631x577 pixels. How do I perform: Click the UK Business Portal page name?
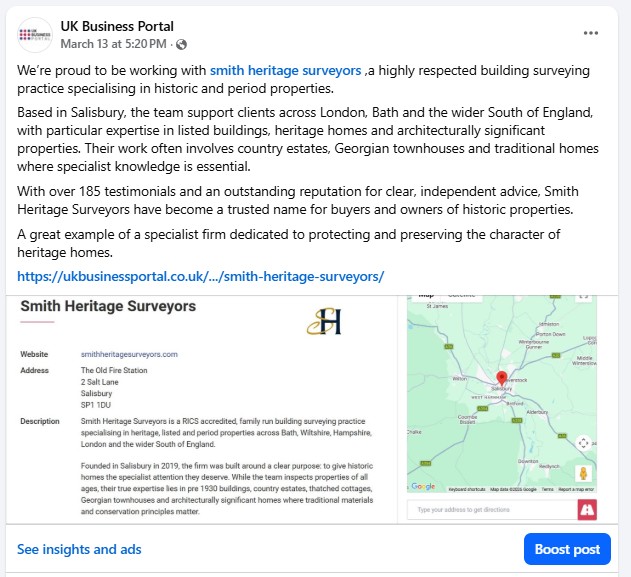[117, 26]
